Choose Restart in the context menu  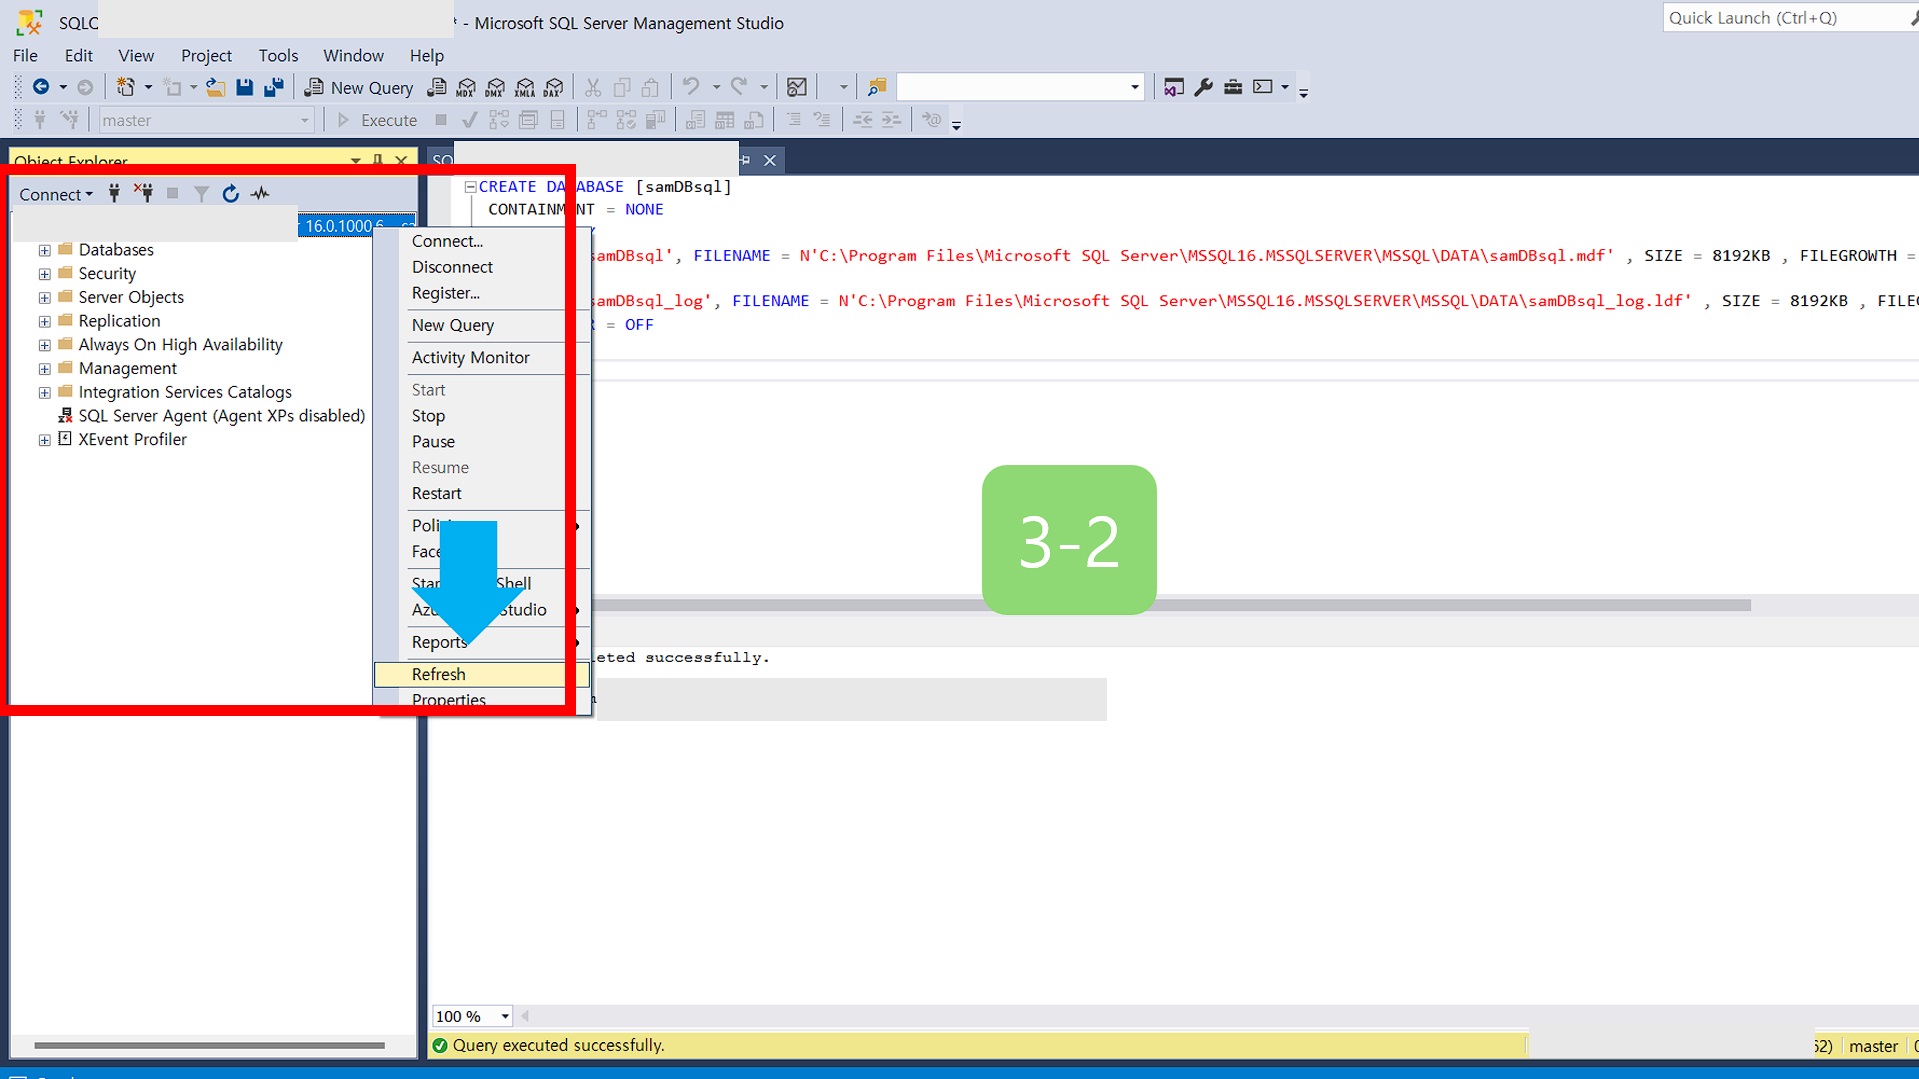pos(482,493)
